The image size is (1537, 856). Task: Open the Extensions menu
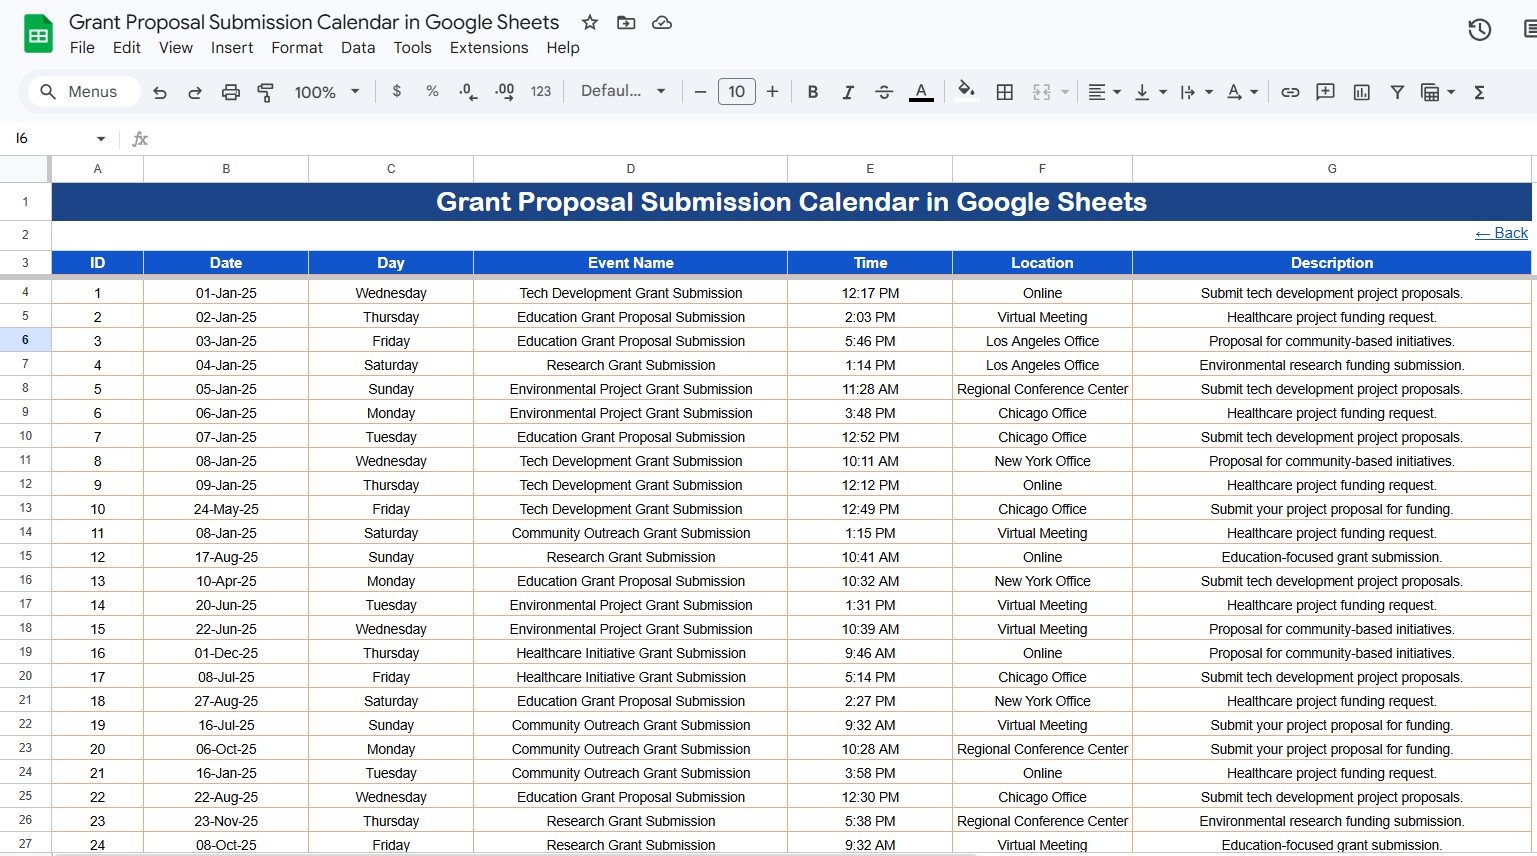489,47
